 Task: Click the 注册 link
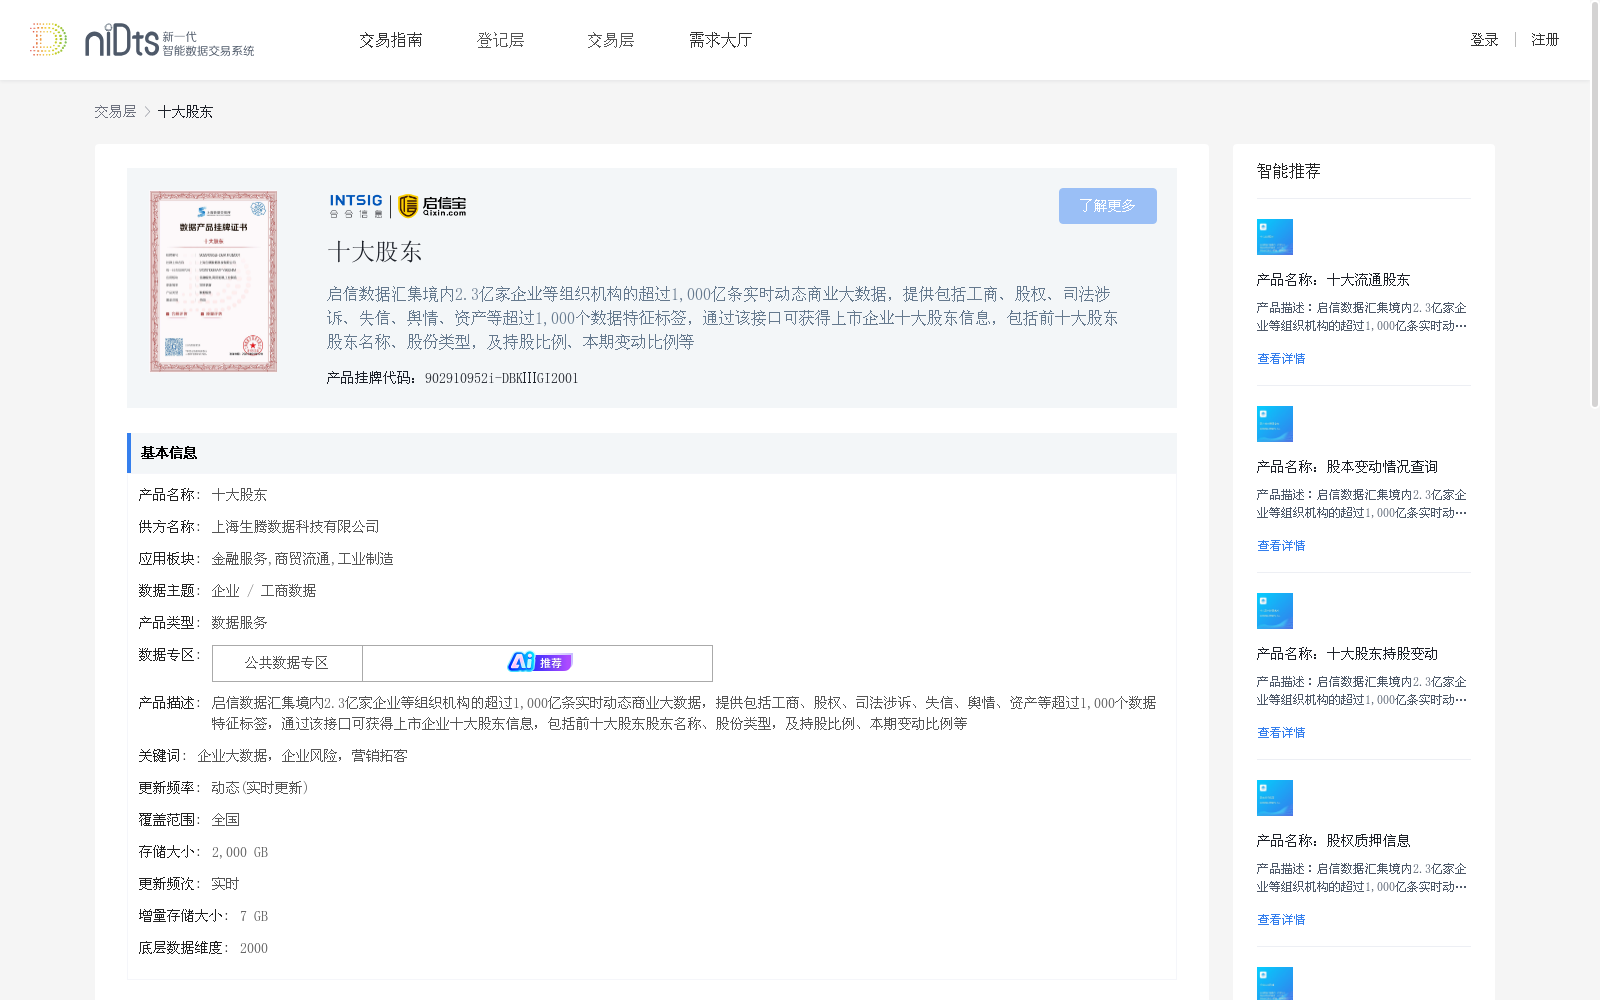(x=1545, y=40)
